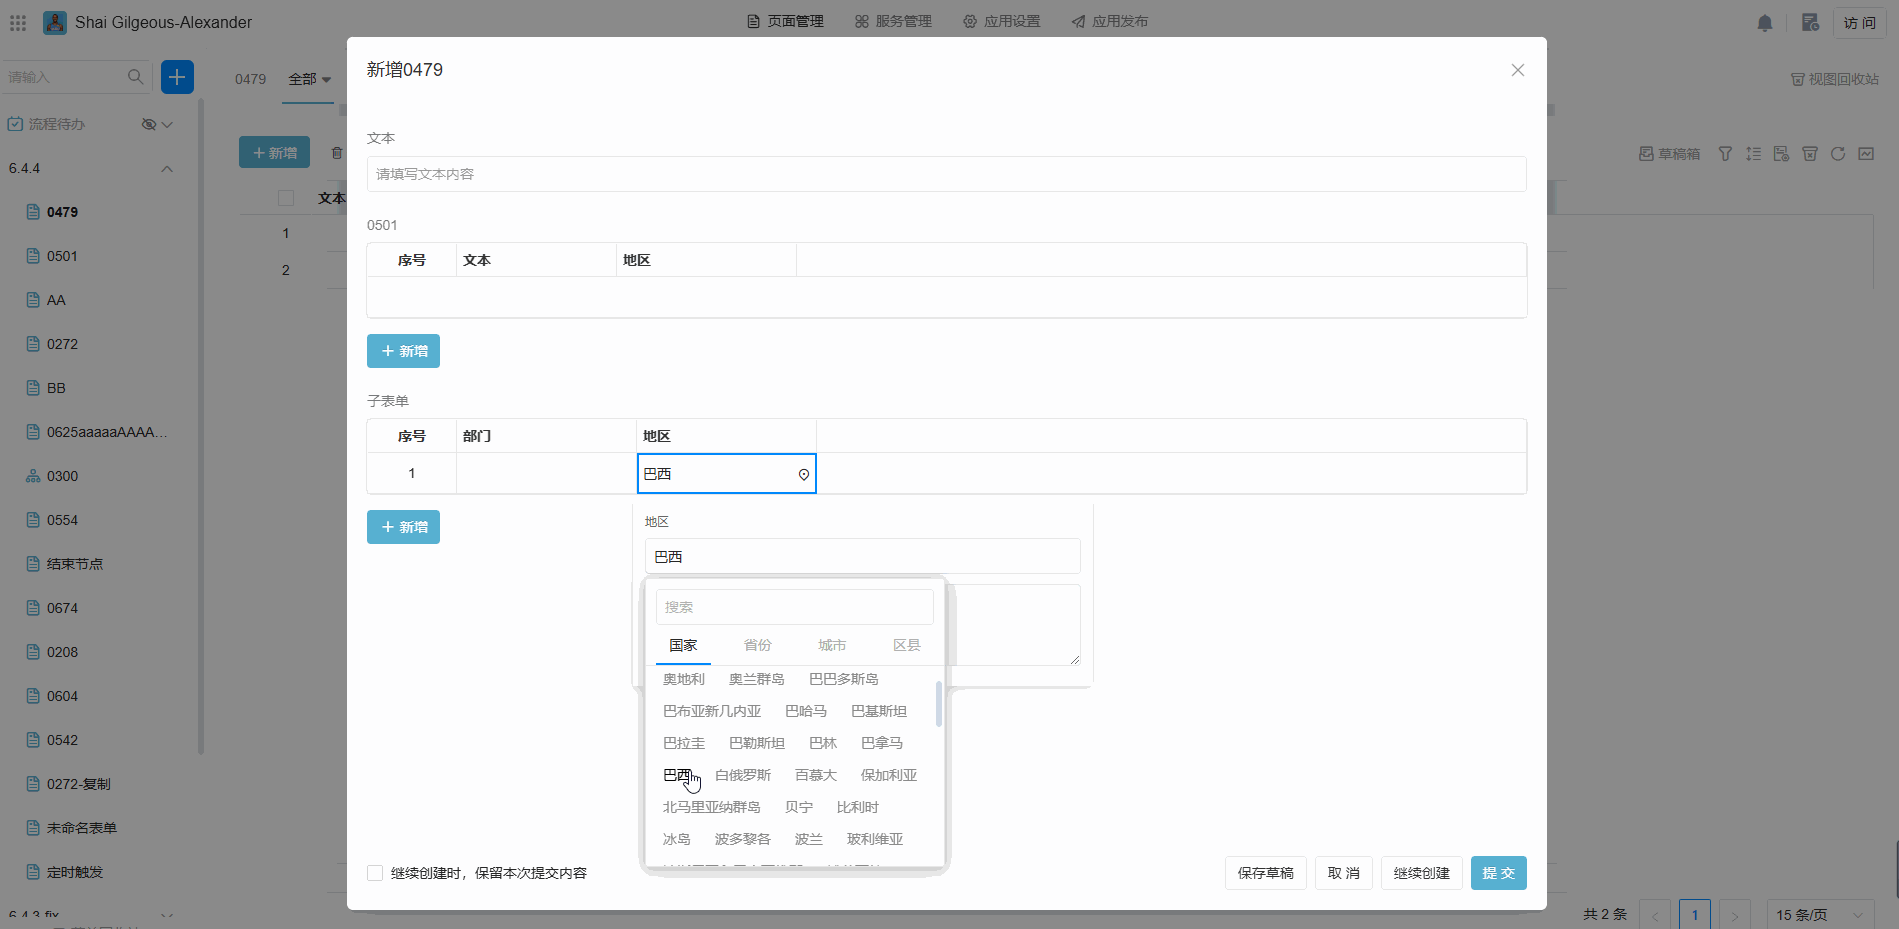Click the refresh icon in table toolbar
The width and height of the screenshot is (1899, 929).
(x=1838, y=154)
